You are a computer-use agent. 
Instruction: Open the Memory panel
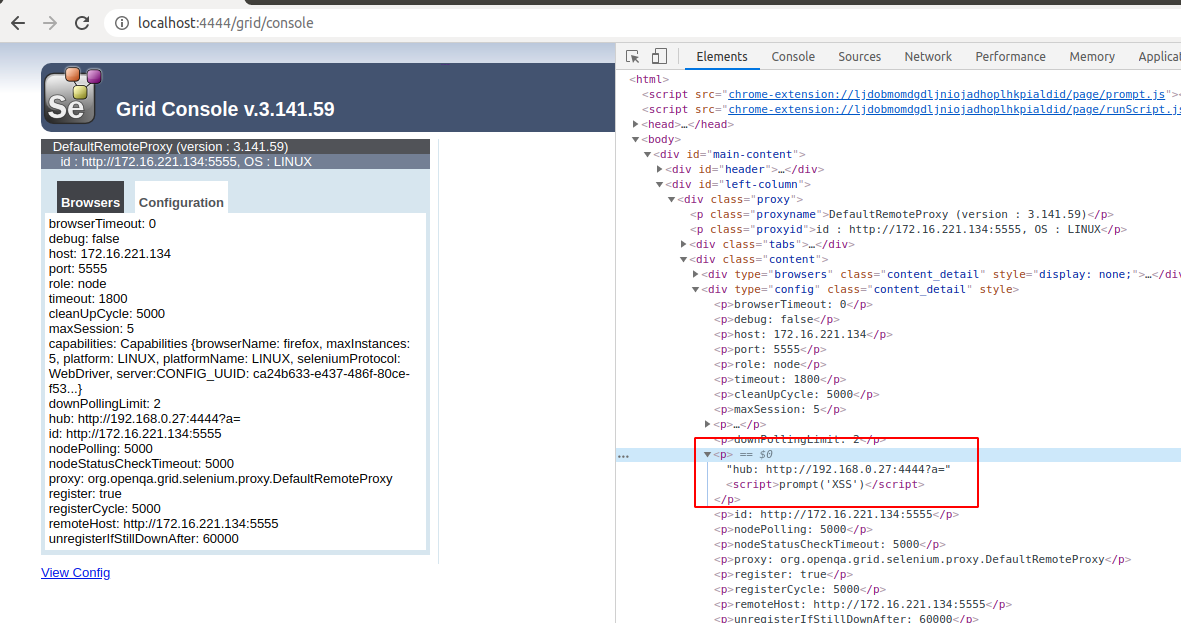point(1091,57)
